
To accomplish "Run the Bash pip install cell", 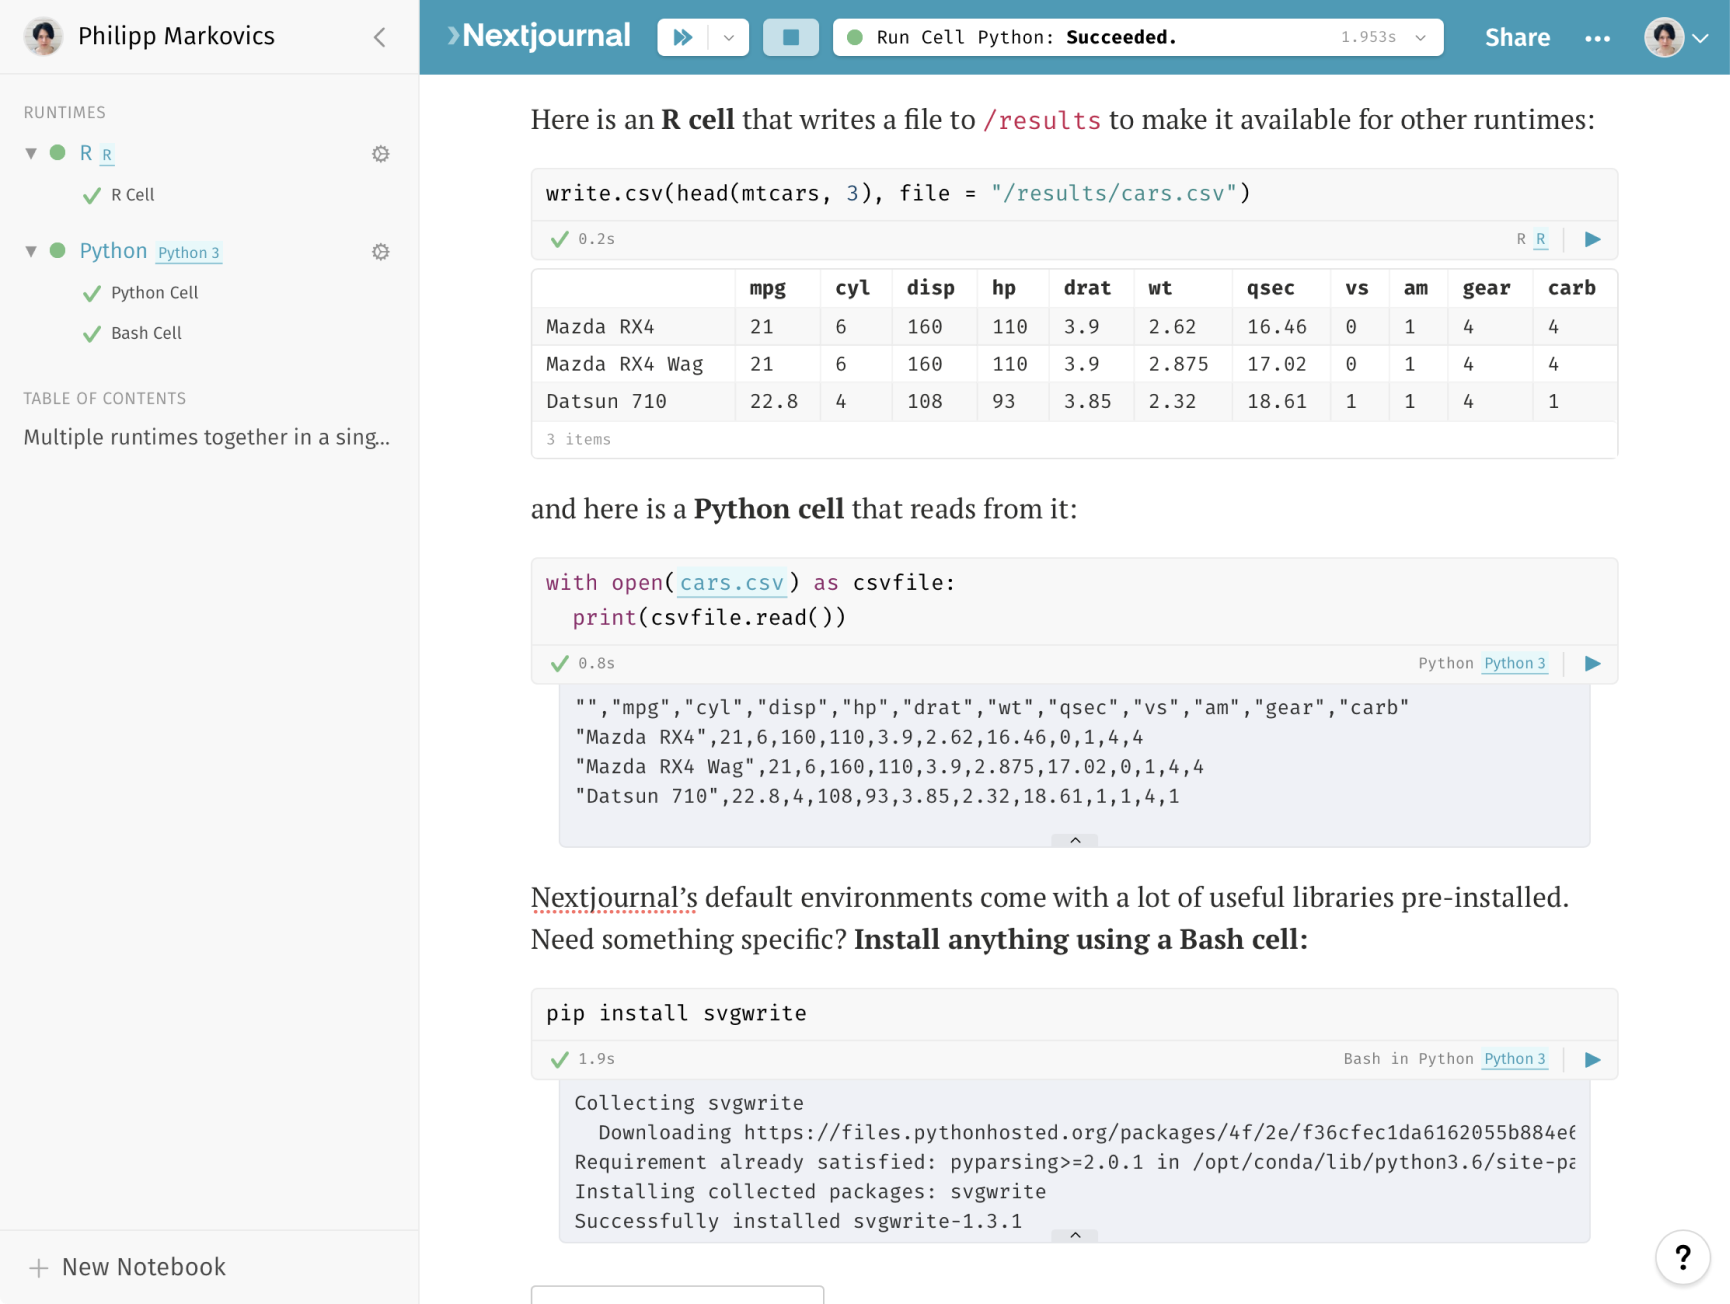I will pos(1592,1059).
